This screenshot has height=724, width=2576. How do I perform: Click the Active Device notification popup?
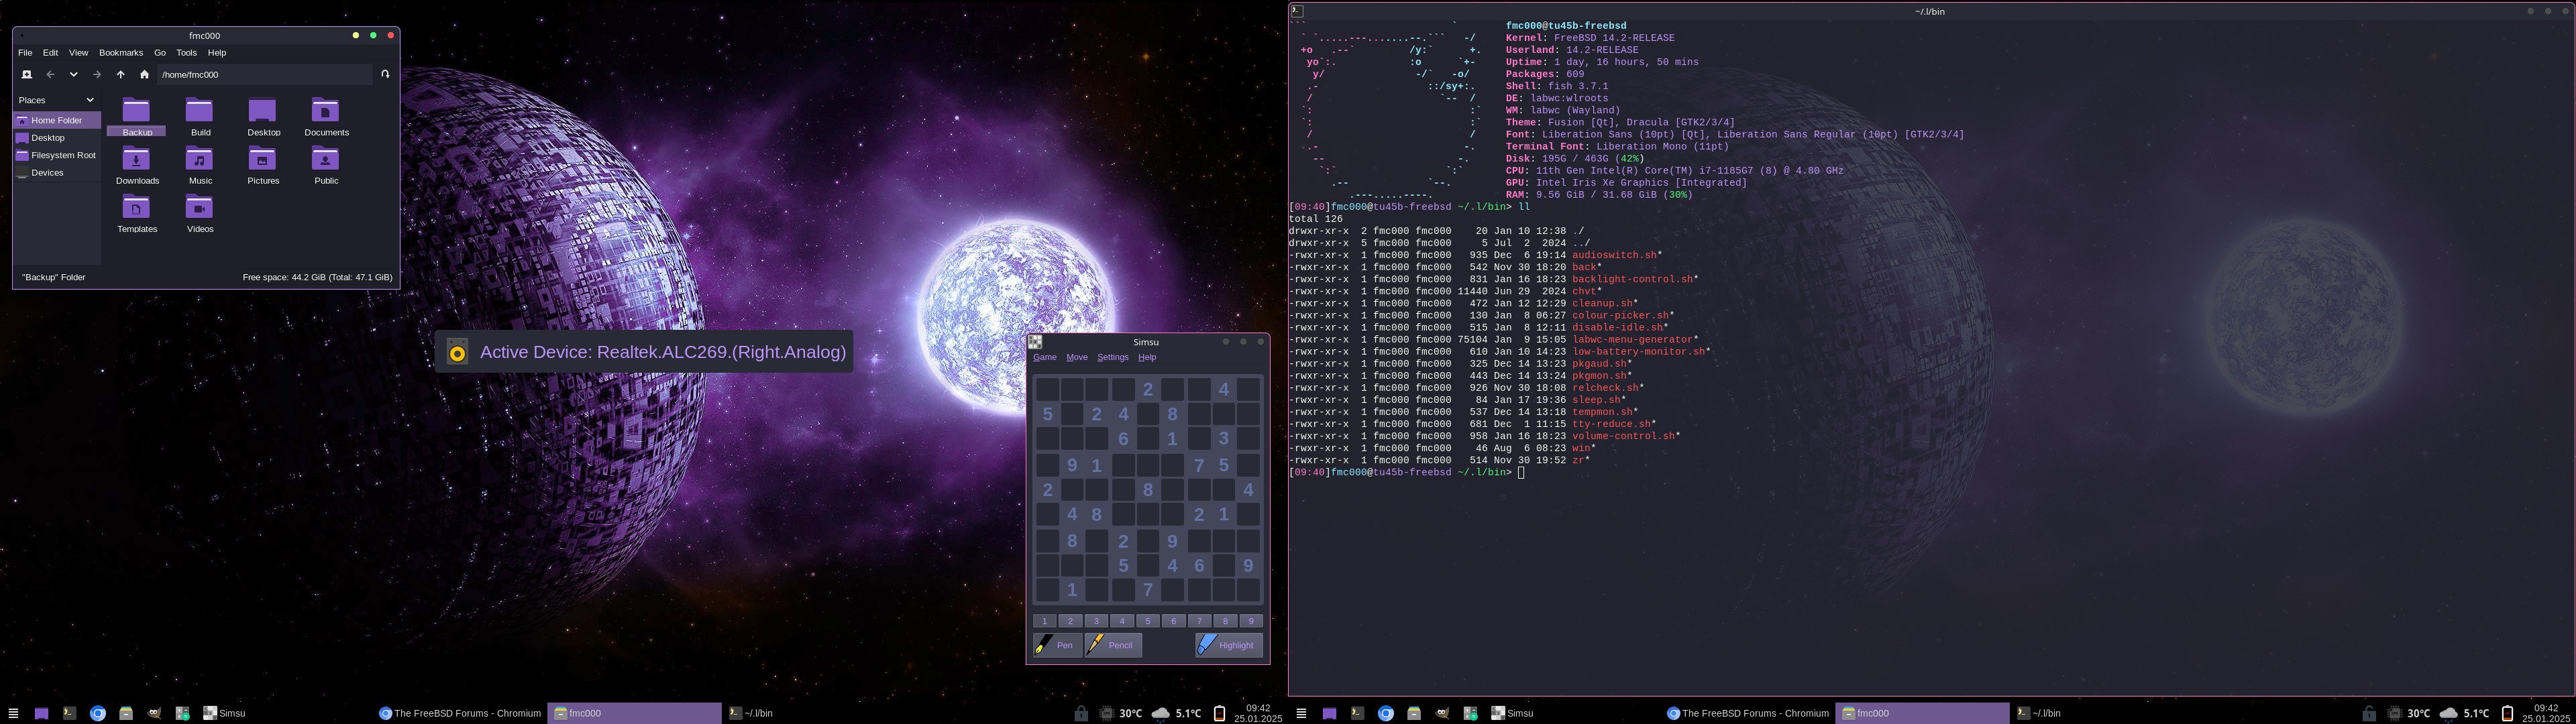(x=644, y=352)
